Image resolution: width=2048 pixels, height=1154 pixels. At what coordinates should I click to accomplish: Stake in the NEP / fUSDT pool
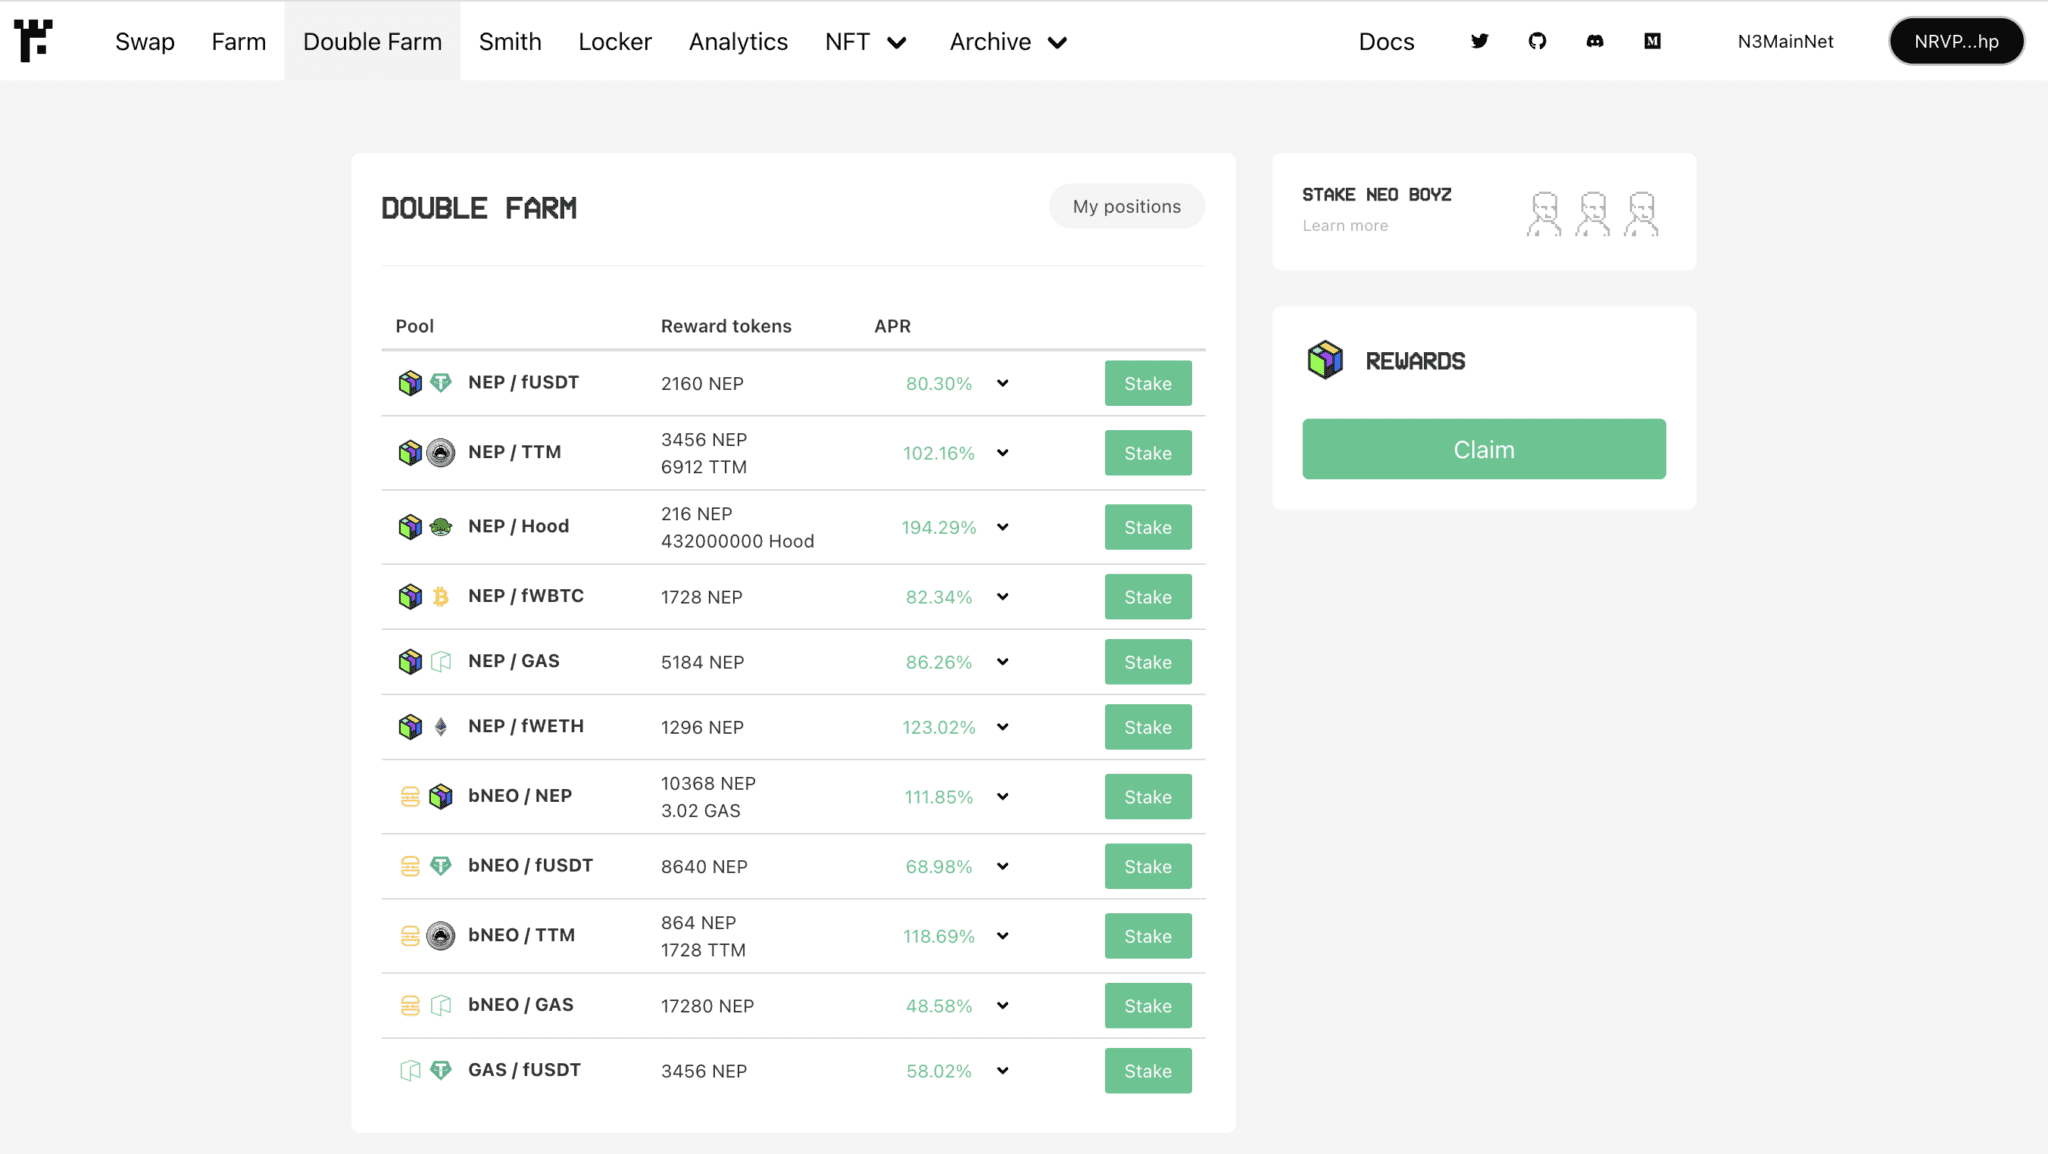1148,383
